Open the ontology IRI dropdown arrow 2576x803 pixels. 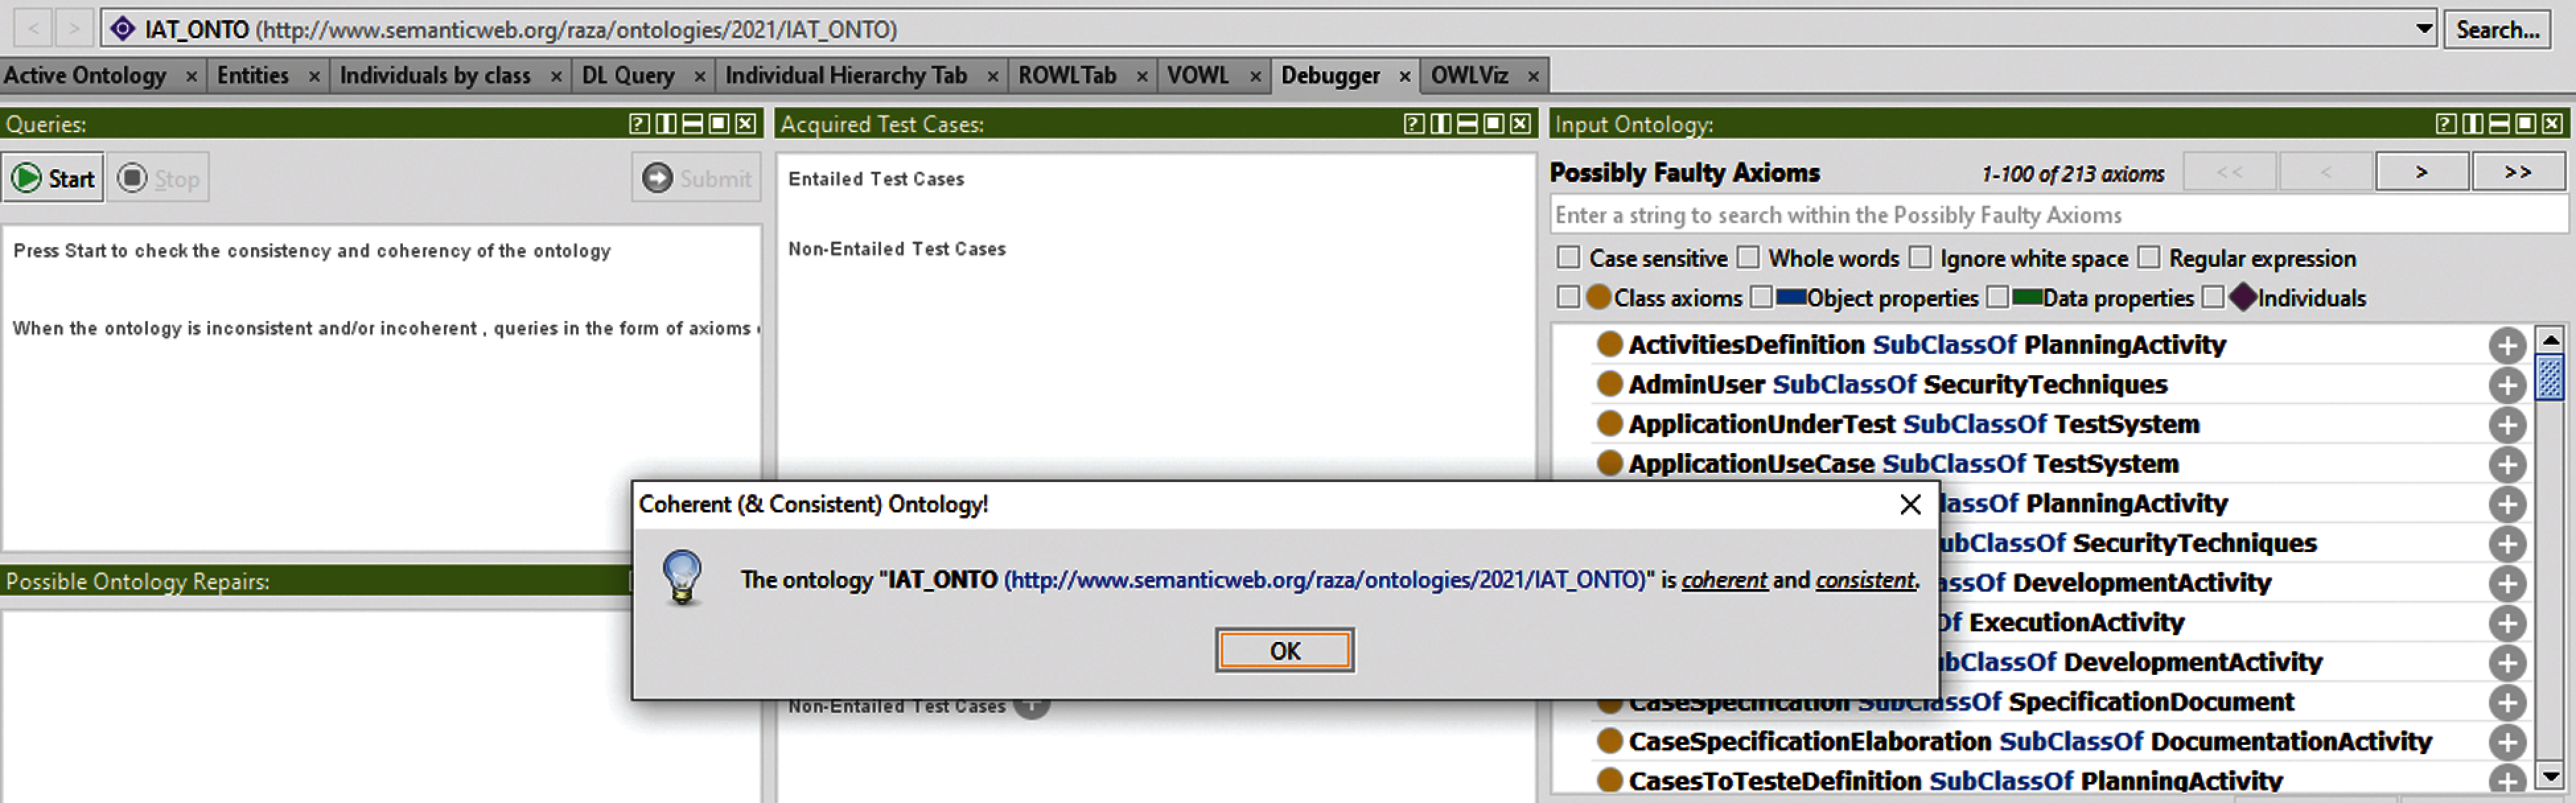coord(2424,29)
